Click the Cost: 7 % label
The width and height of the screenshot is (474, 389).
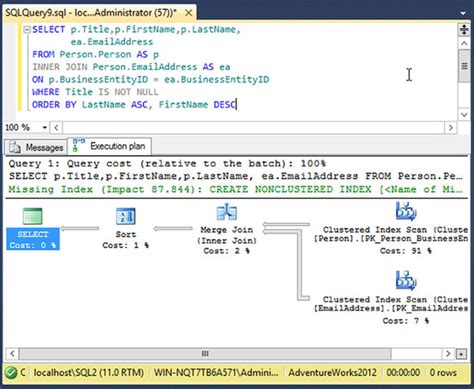pyautogui.click(x=406, y=321)
